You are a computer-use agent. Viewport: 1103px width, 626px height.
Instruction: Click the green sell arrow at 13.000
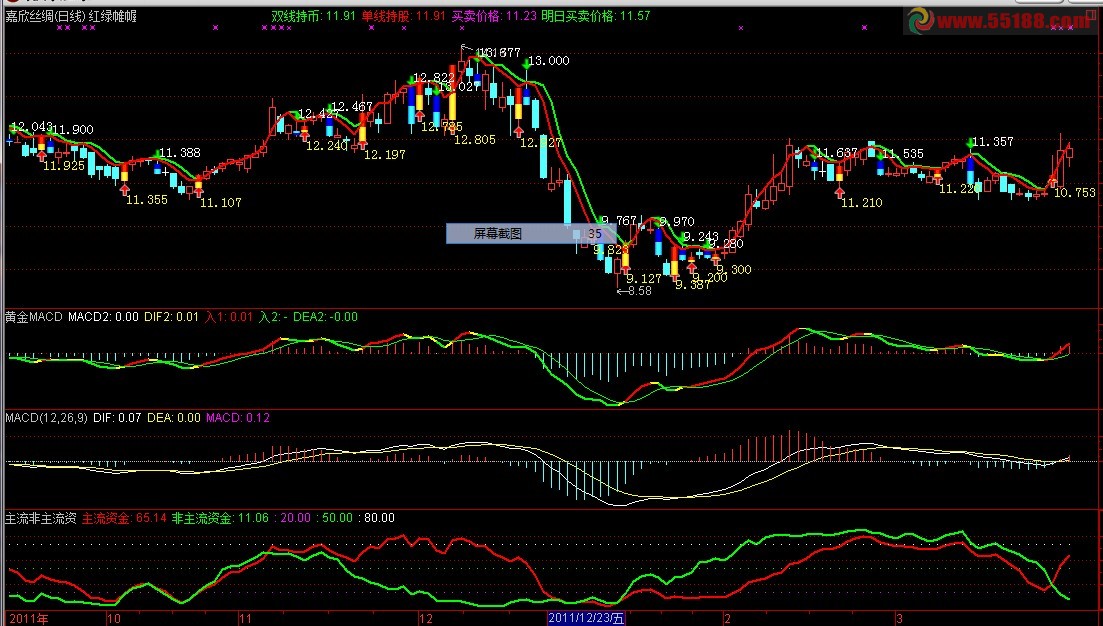(x=526, y=65)
